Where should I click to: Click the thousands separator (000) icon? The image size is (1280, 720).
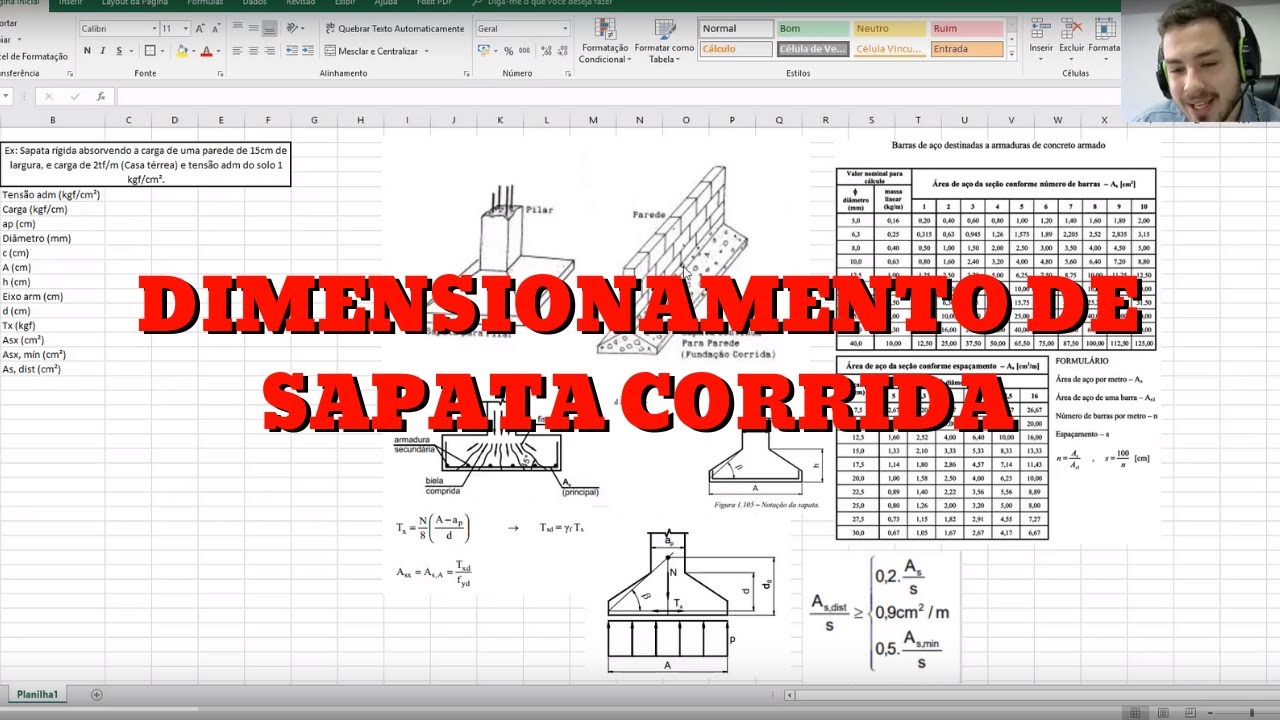[525, 51]
